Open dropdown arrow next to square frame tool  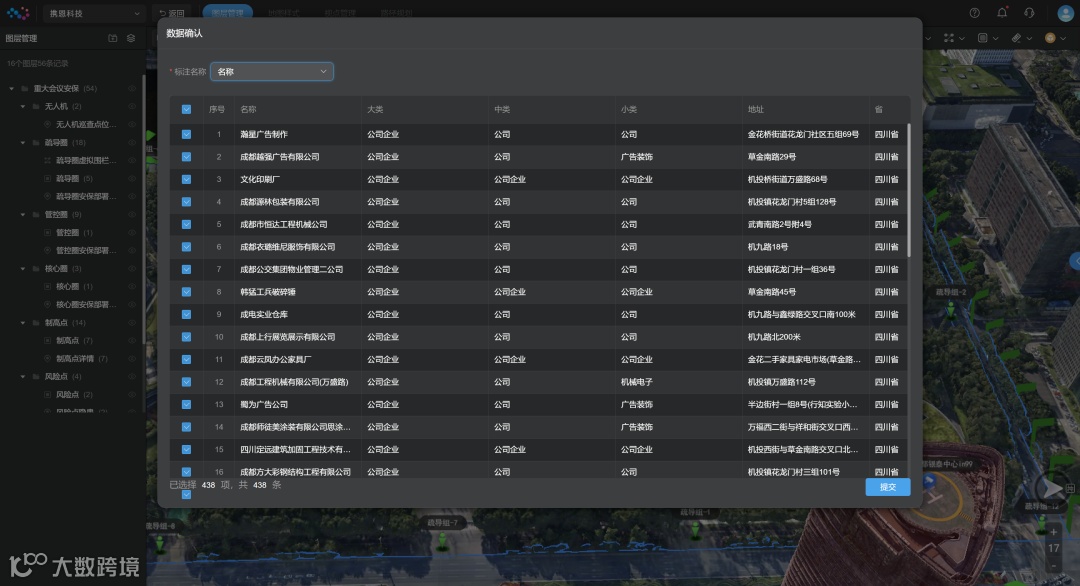[995, 39]
